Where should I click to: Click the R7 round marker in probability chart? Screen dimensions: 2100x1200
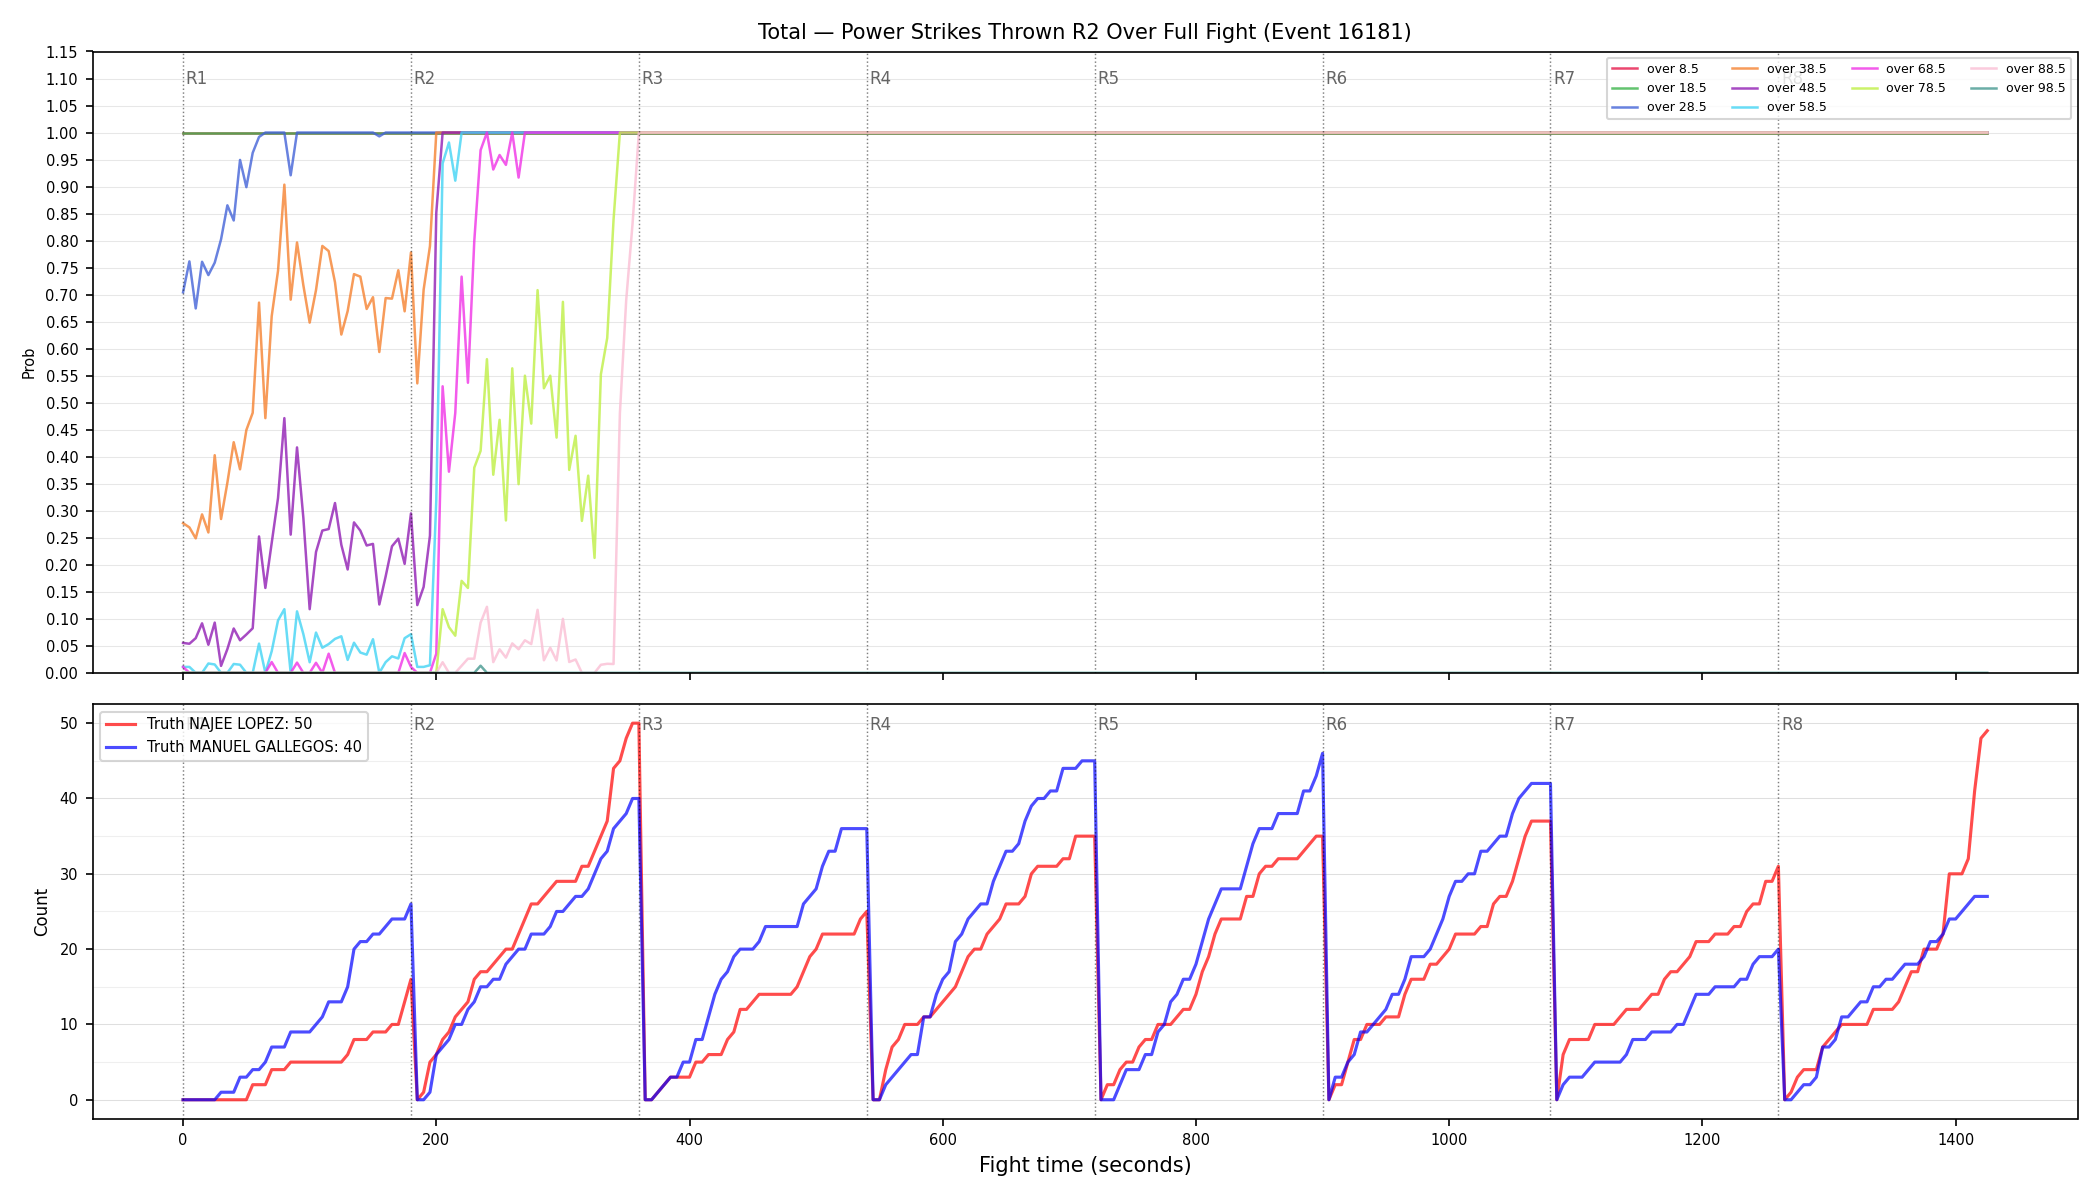pos(1564,78)
